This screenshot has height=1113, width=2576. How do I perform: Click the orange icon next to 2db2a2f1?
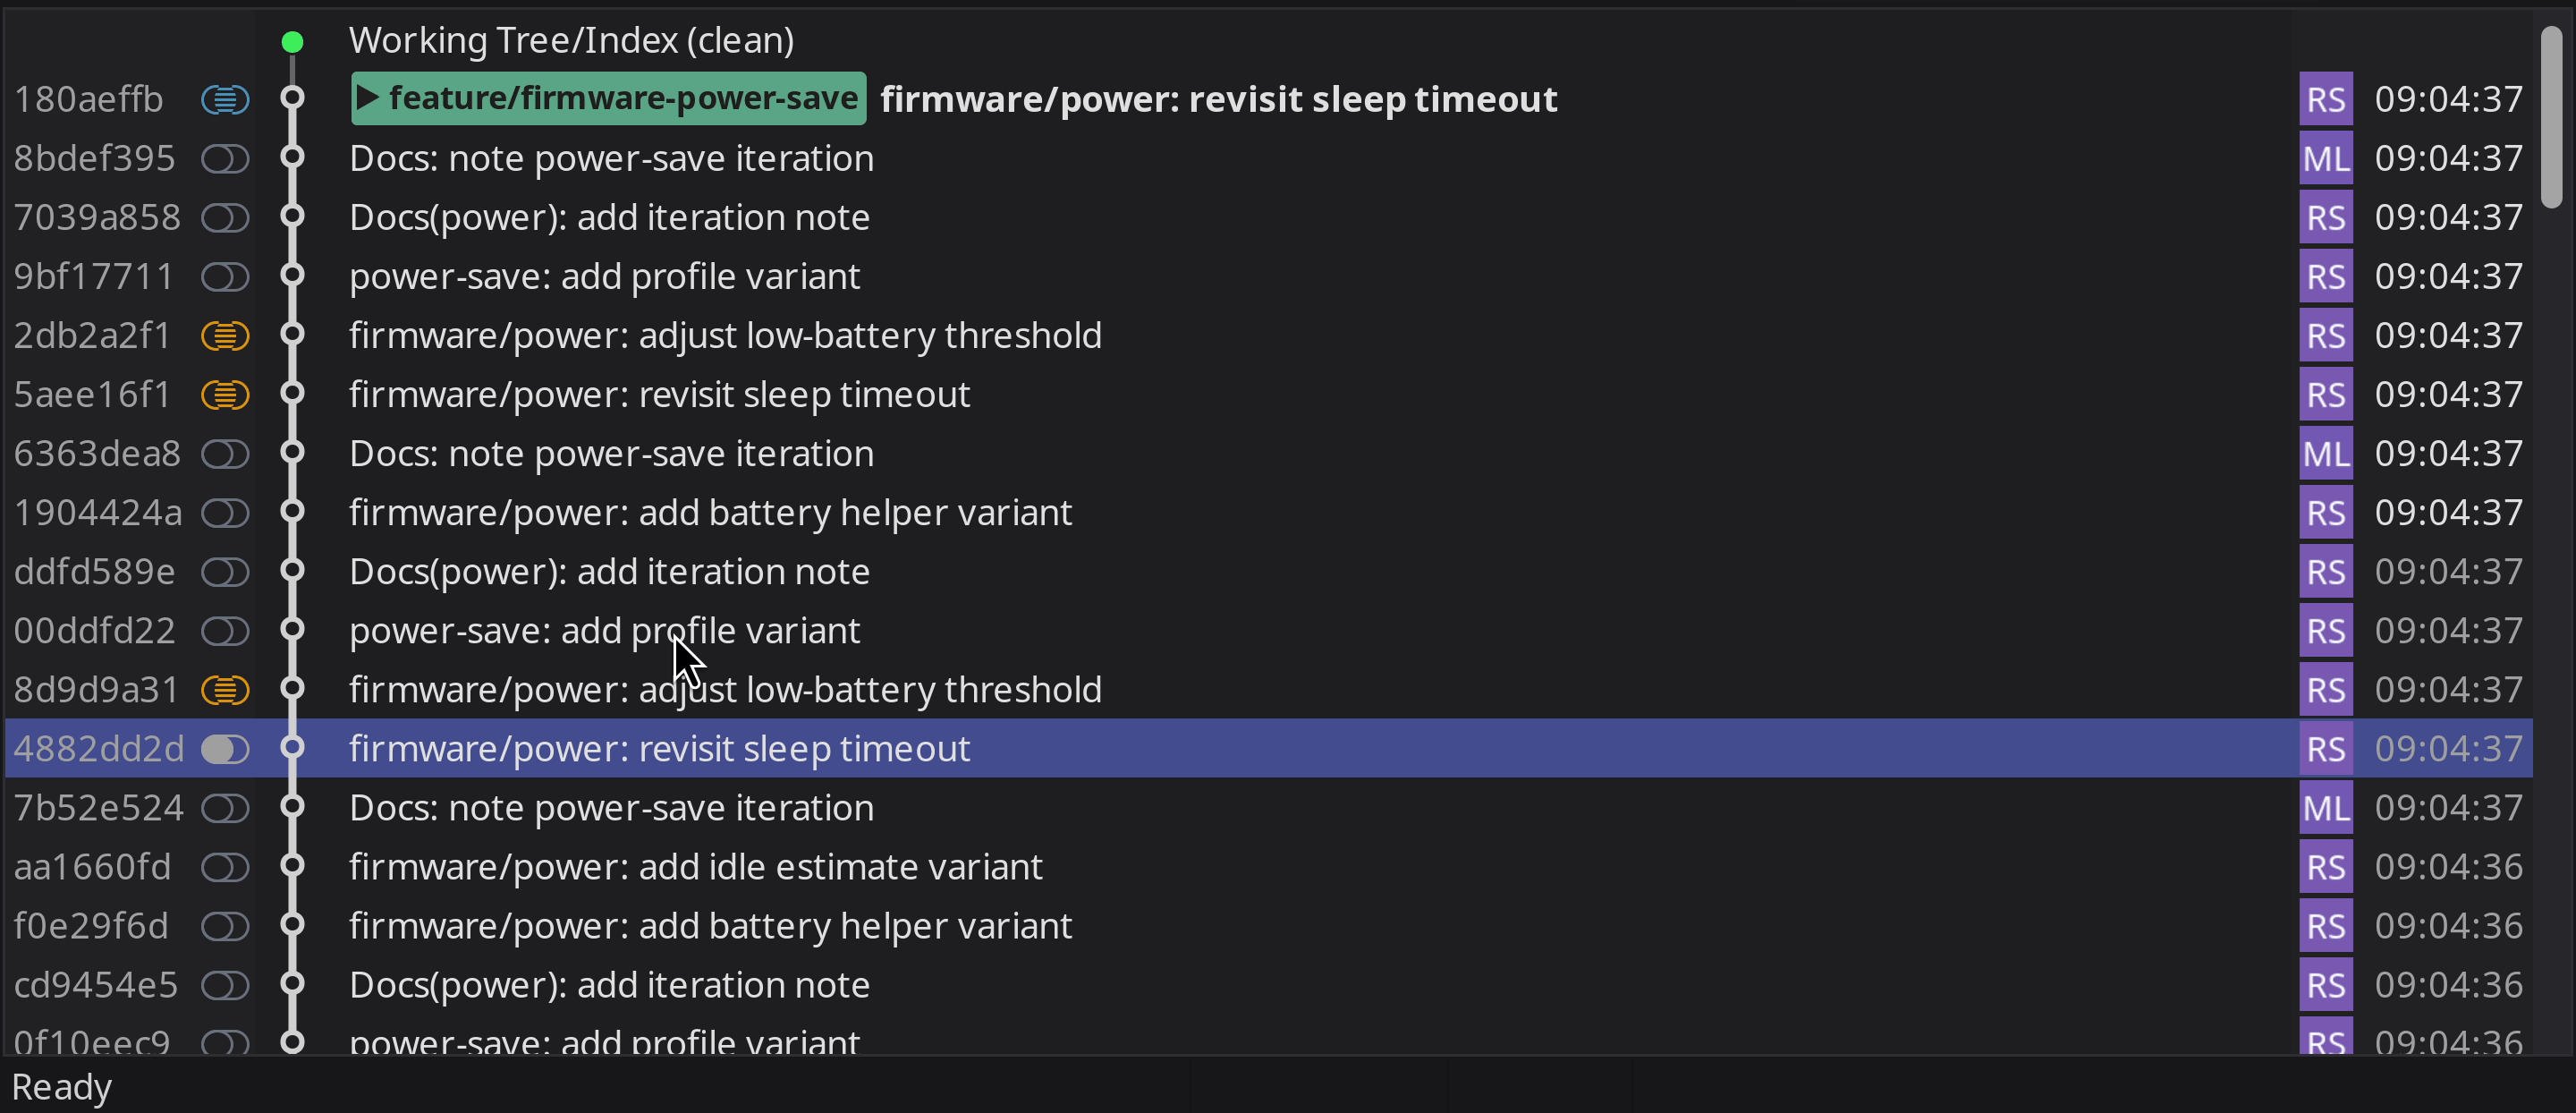click(x=225, y=335)
